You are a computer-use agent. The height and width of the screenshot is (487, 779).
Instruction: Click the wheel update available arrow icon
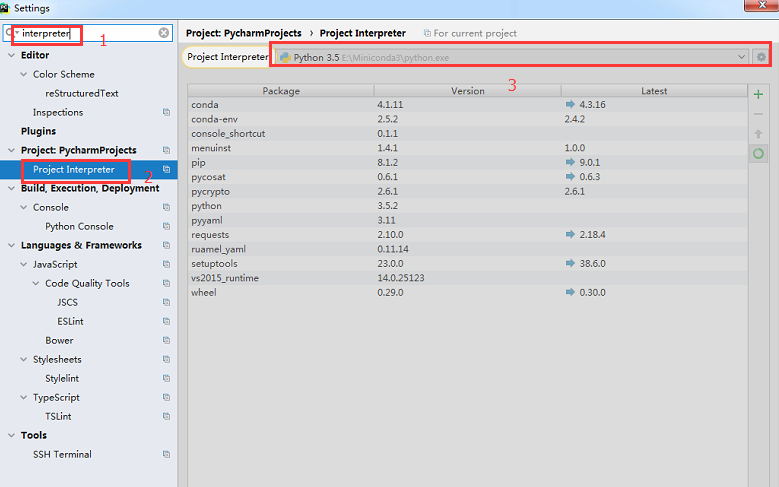click(570, 292)
